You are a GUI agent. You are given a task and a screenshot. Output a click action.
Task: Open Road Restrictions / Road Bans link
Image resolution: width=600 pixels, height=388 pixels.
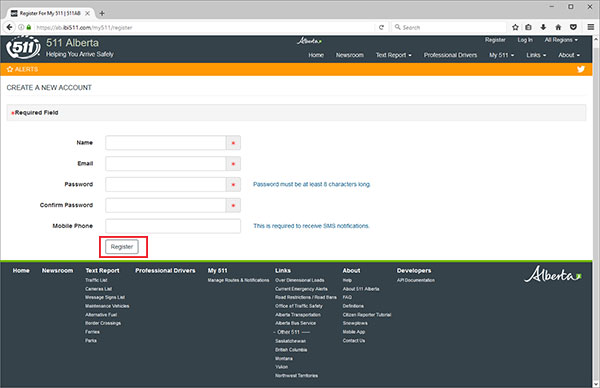306,297
